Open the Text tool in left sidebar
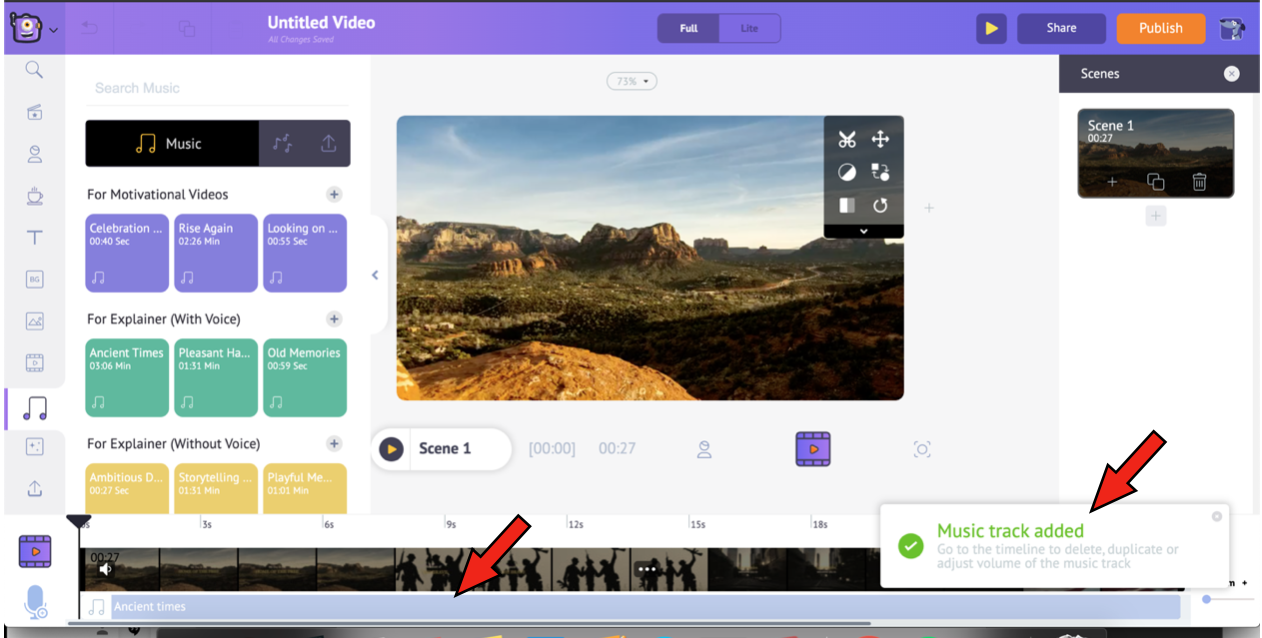 pyautogui.click(x=35, y=238)
